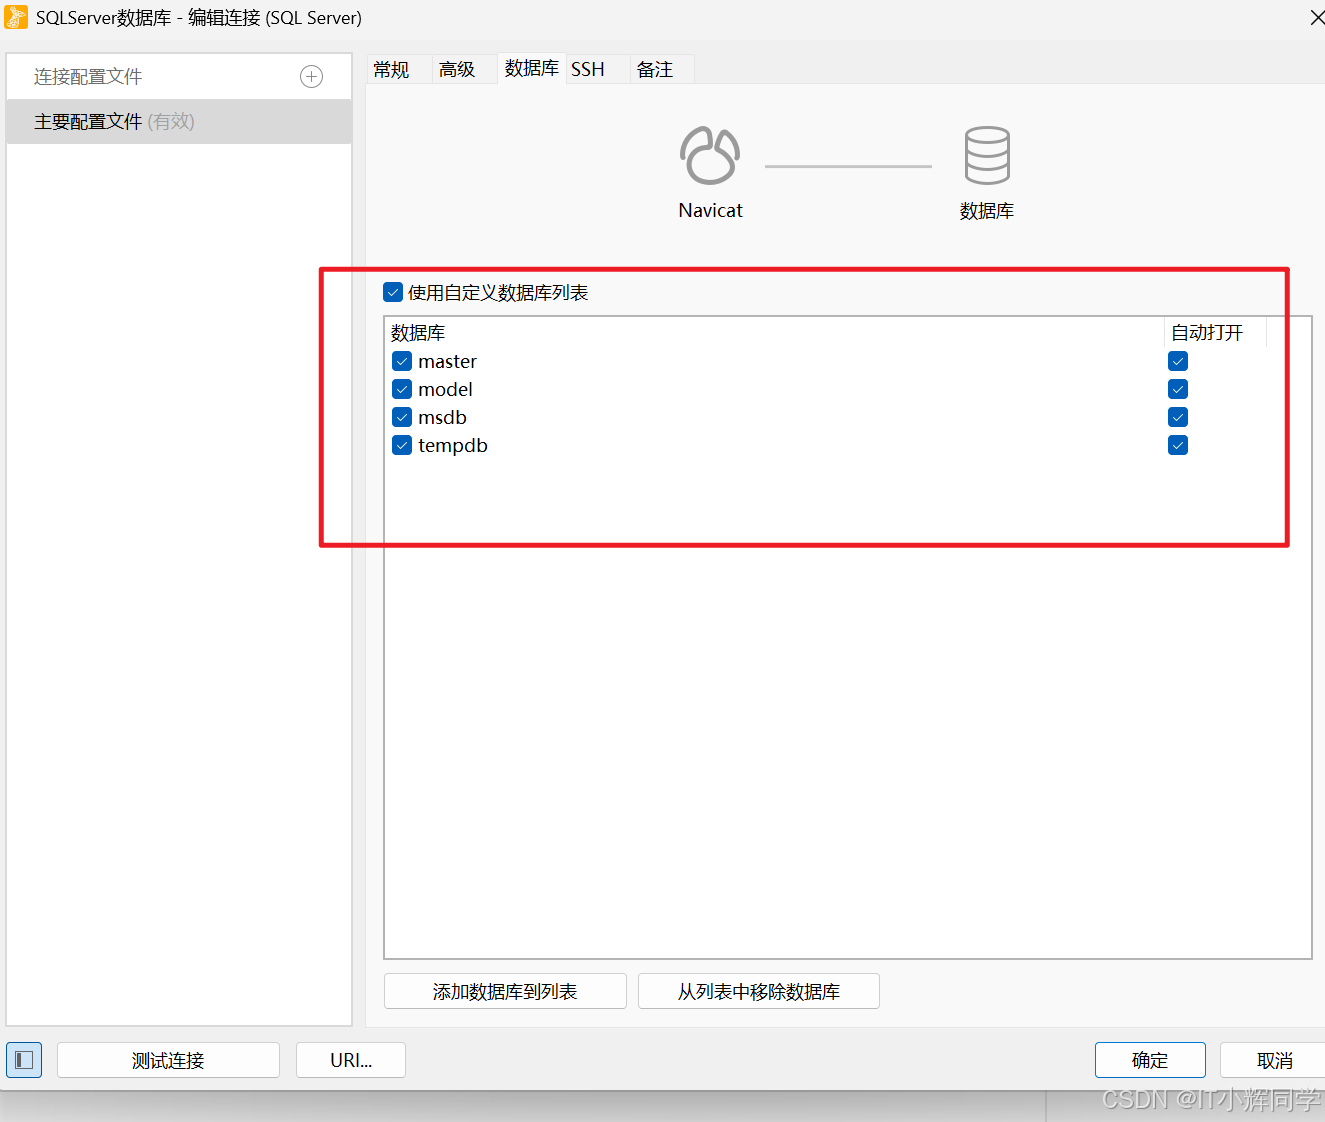Uncheck the model database checkbox
This screenshot has width=1325, height=1122.
402,389
